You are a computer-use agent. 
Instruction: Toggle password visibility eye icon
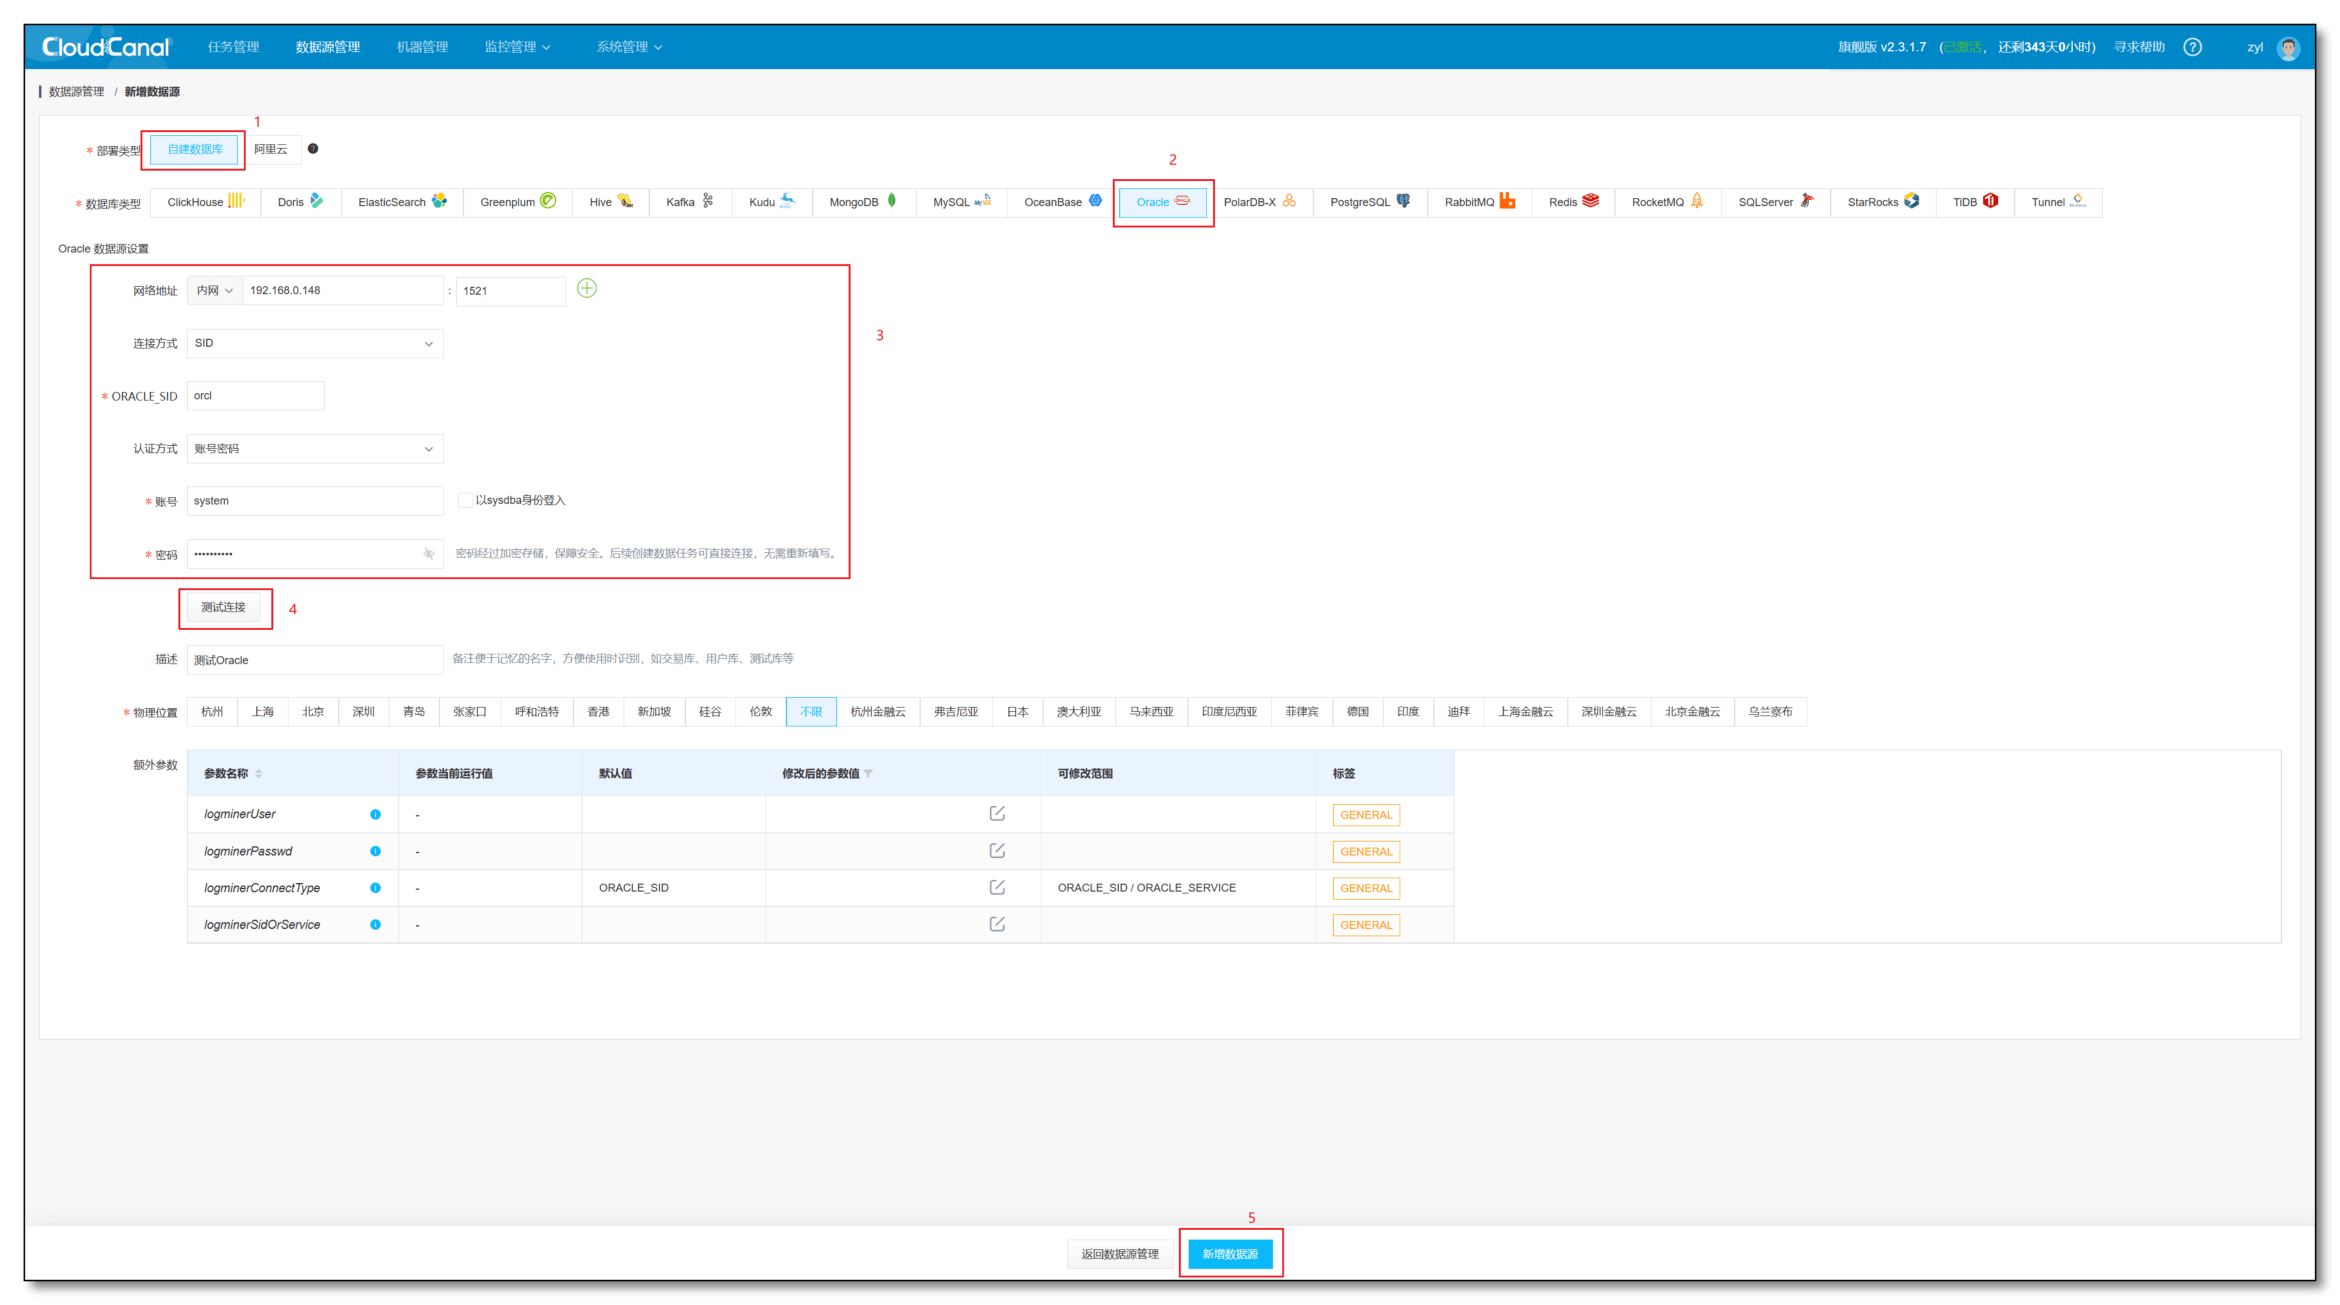[428, 553]
